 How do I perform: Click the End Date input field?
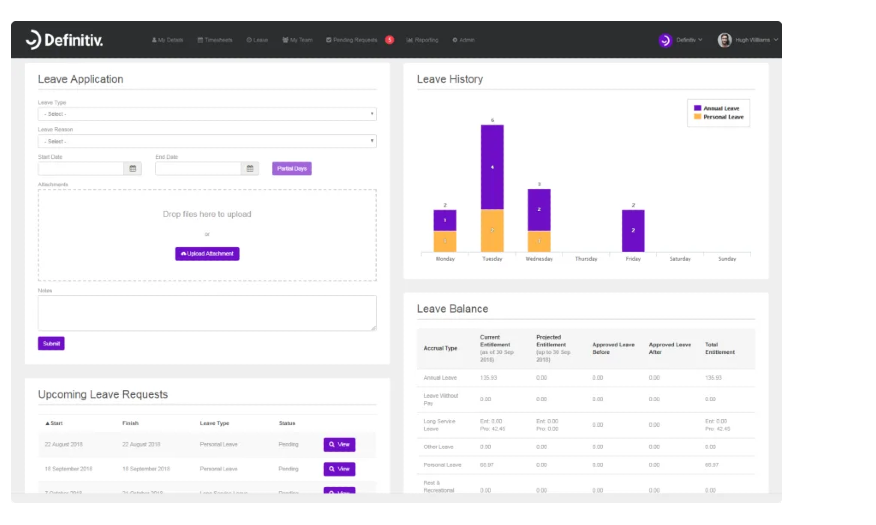(198, 169)
